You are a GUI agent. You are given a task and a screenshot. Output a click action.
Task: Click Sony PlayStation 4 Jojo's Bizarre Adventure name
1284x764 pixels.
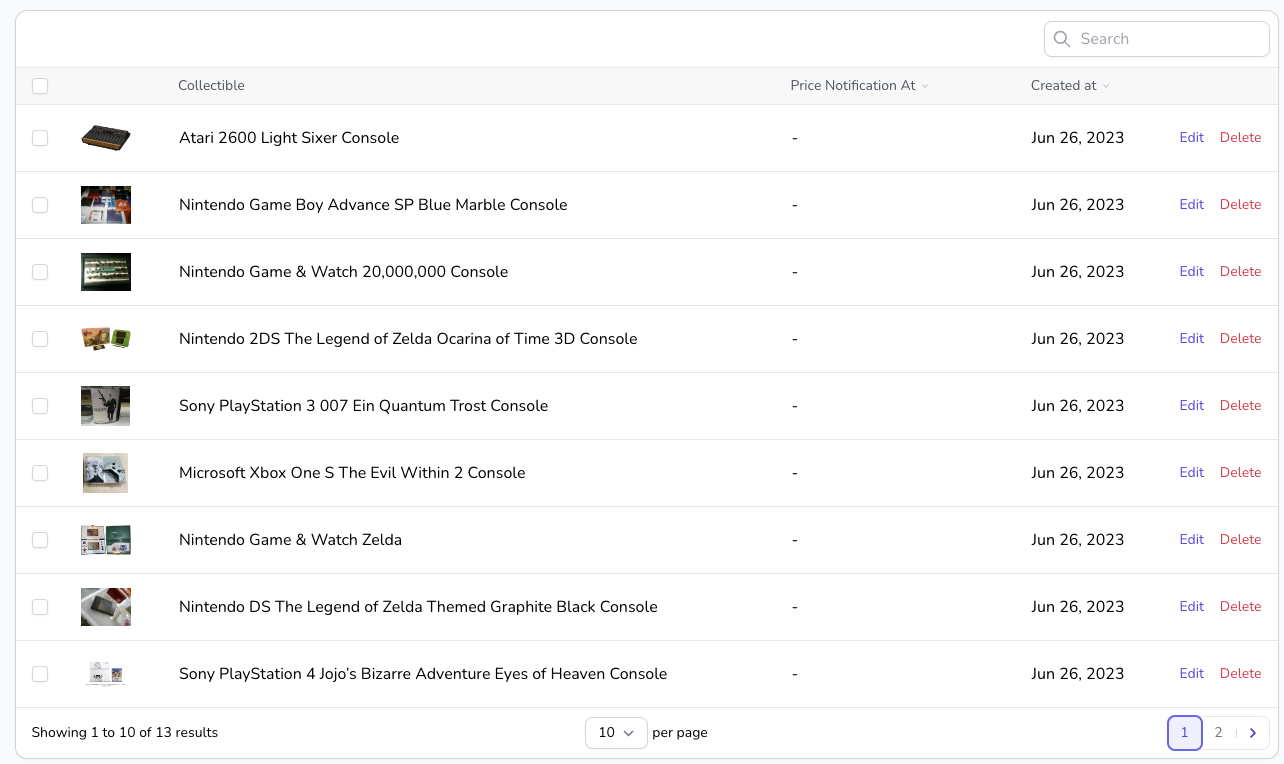(x=423, y=674)
